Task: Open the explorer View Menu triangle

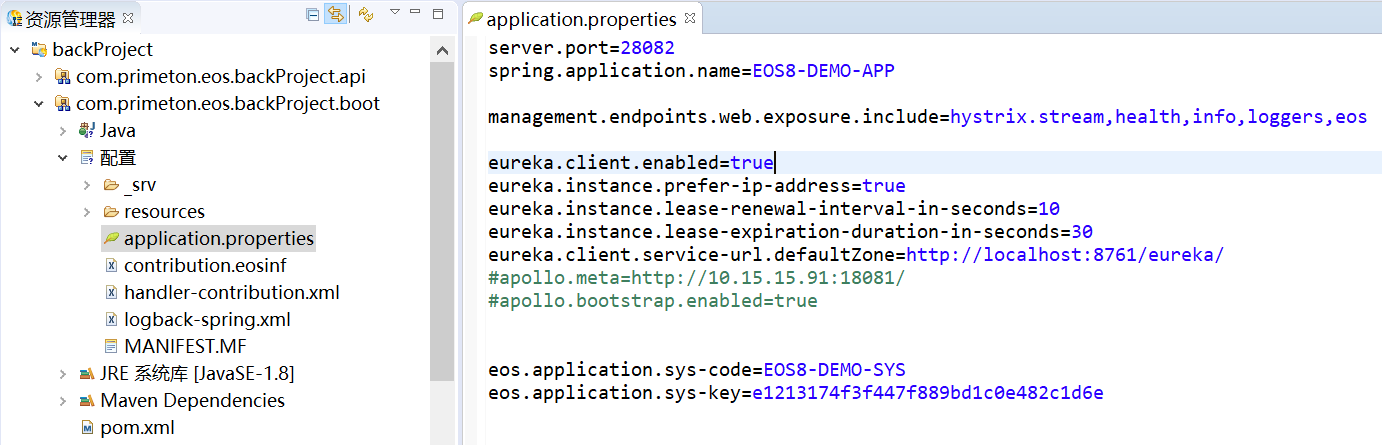Action: pyautogui.click(x=394, y=12)
